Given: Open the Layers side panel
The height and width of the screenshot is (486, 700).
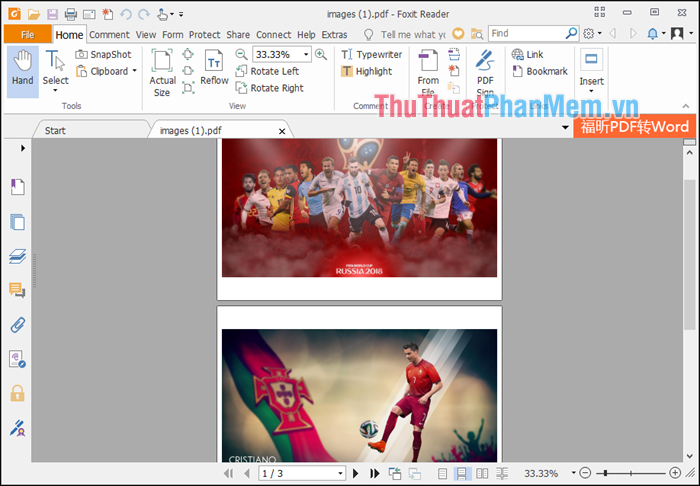Looking at the screenshot, I should [x=17, y=256].
